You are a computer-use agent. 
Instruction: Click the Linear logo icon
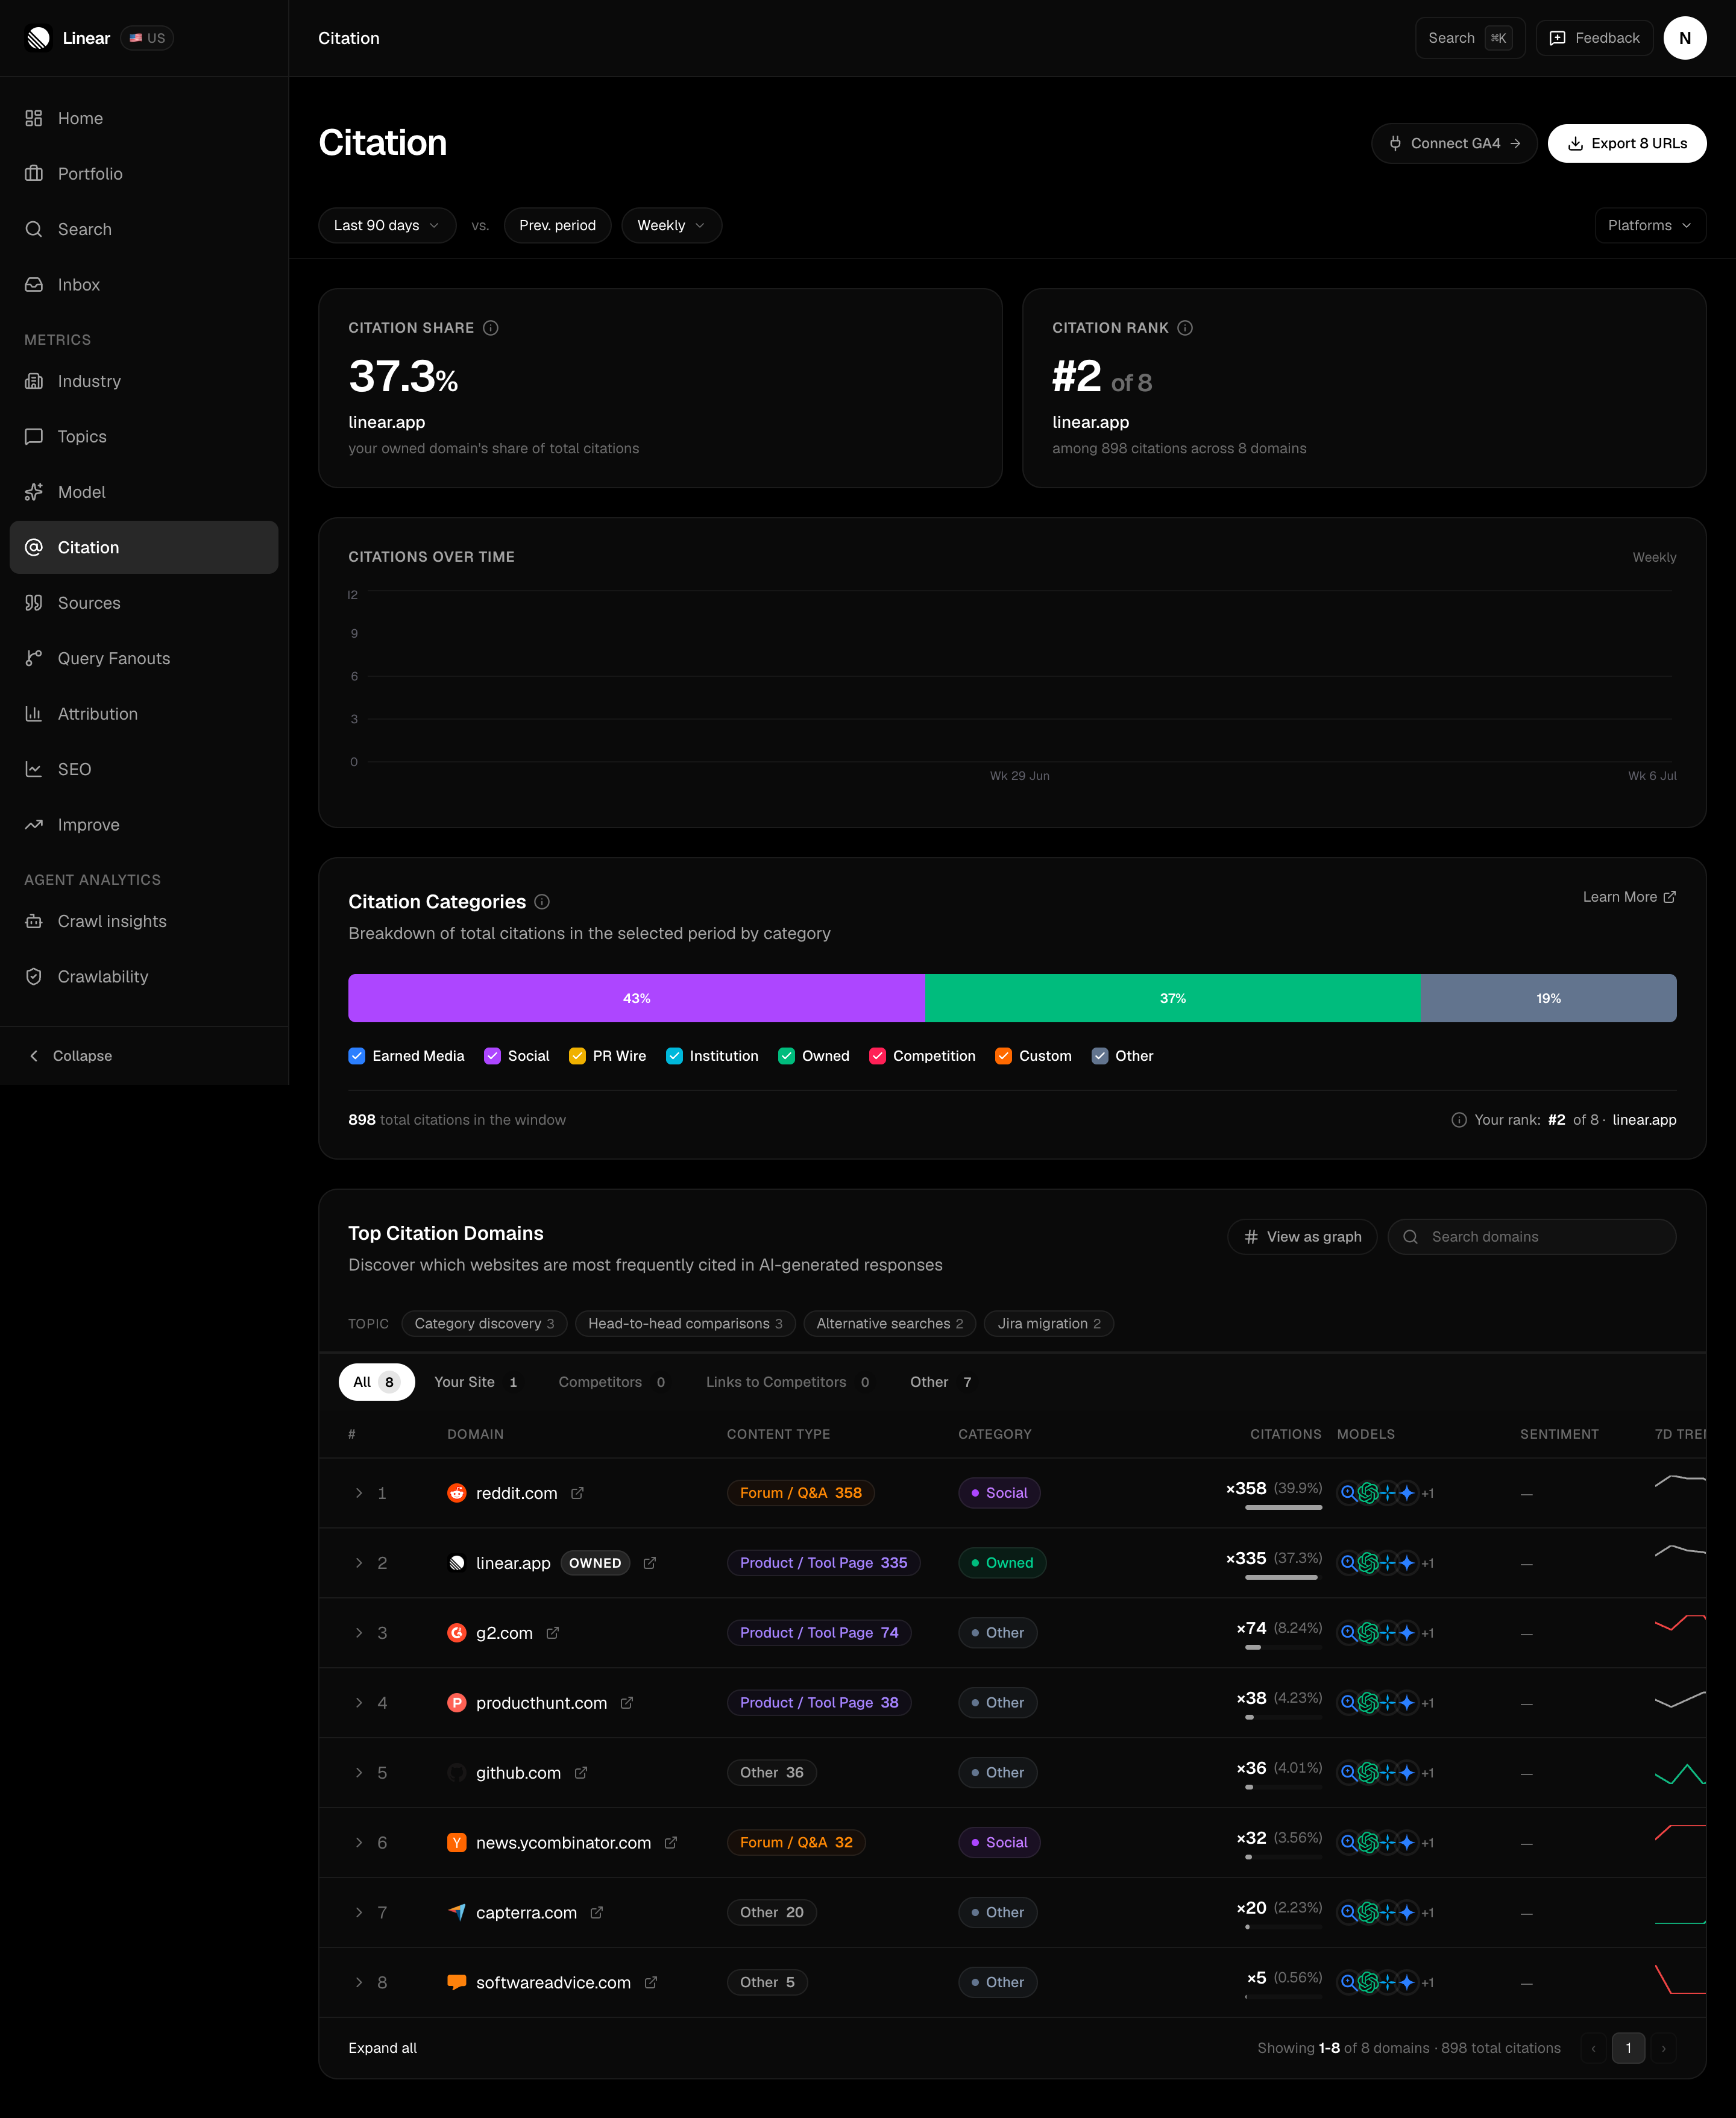tap(38, 38)
